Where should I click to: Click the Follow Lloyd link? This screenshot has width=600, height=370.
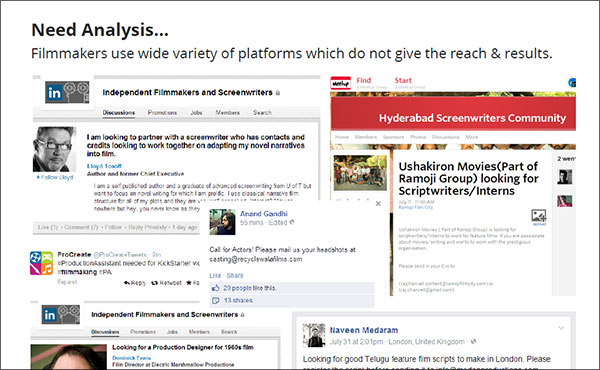(55, 177)
